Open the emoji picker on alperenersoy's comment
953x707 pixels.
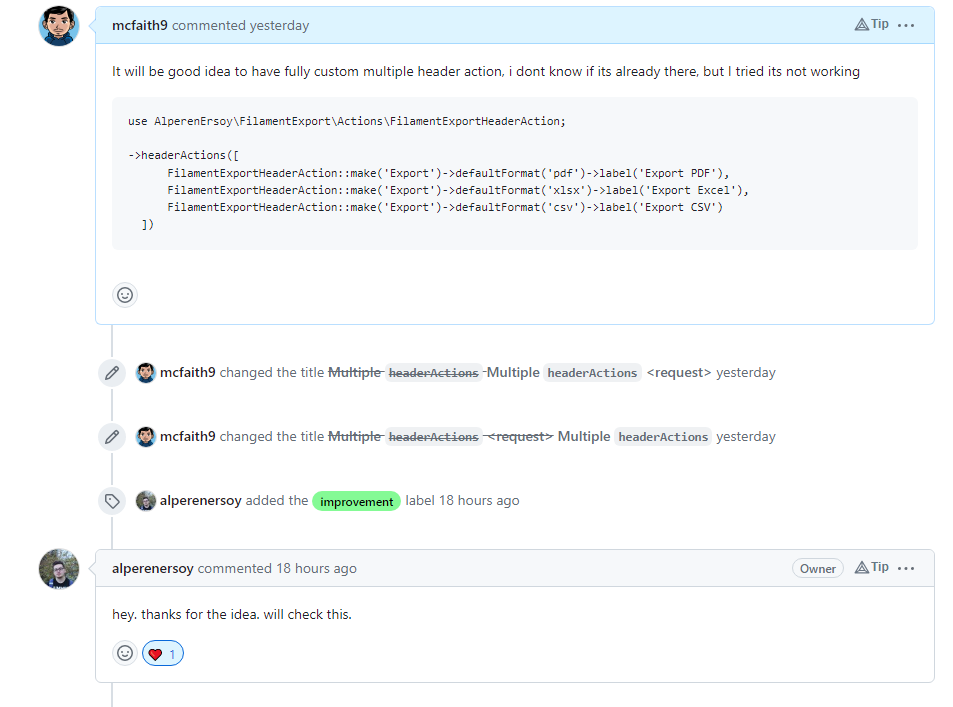125,654
